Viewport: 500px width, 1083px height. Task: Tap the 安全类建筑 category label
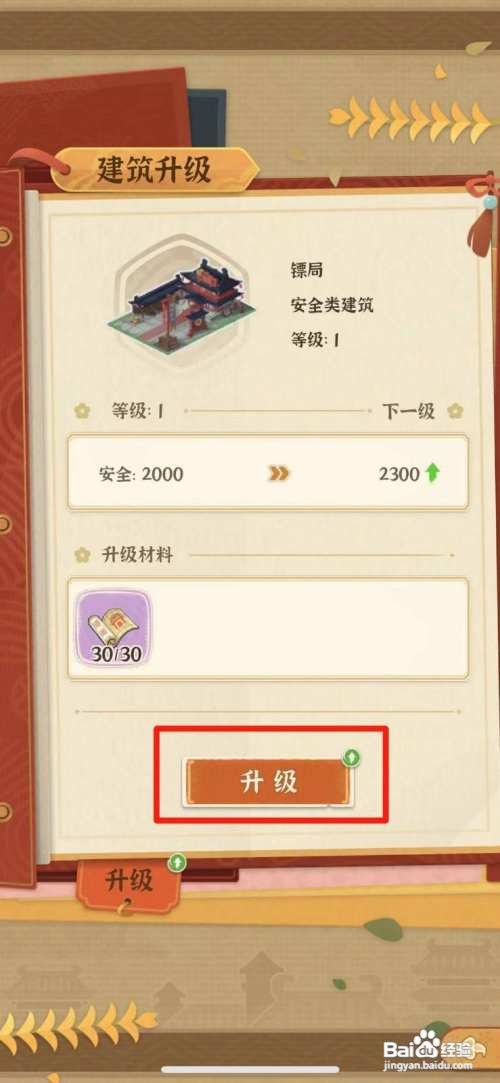[x=332, y=304]
